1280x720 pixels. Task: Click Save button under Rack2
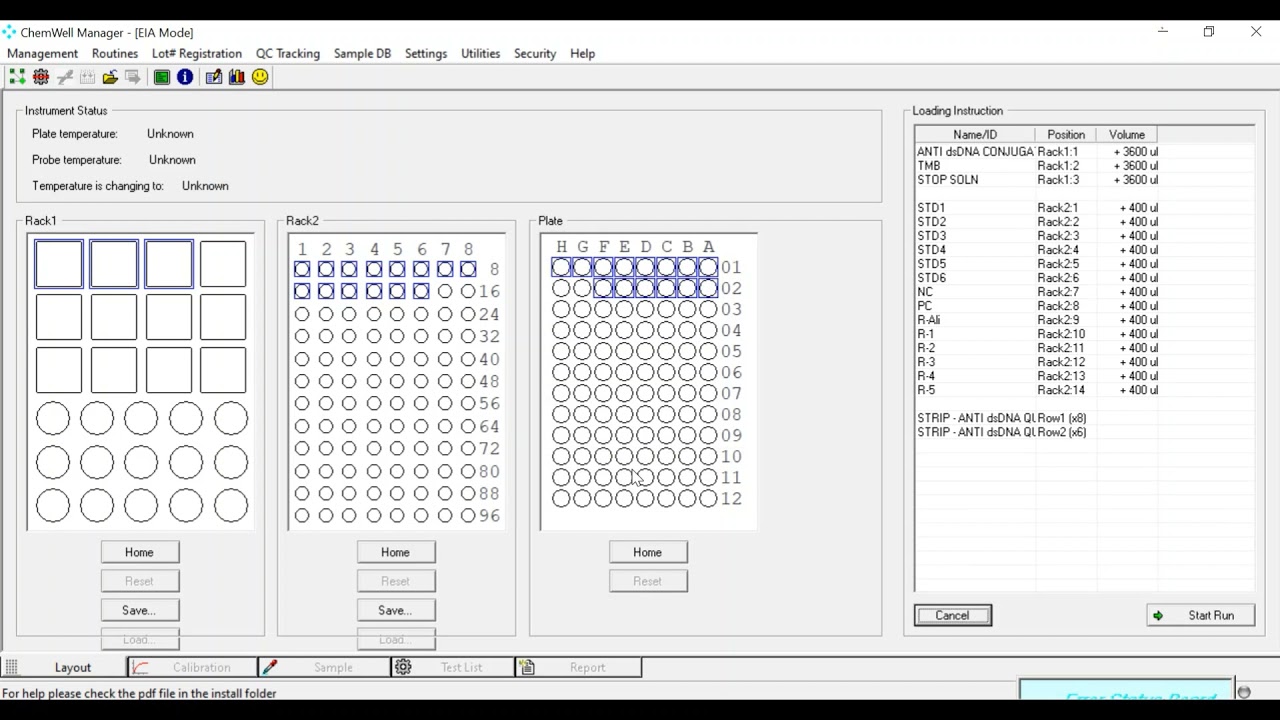click(x=395, y=610)
